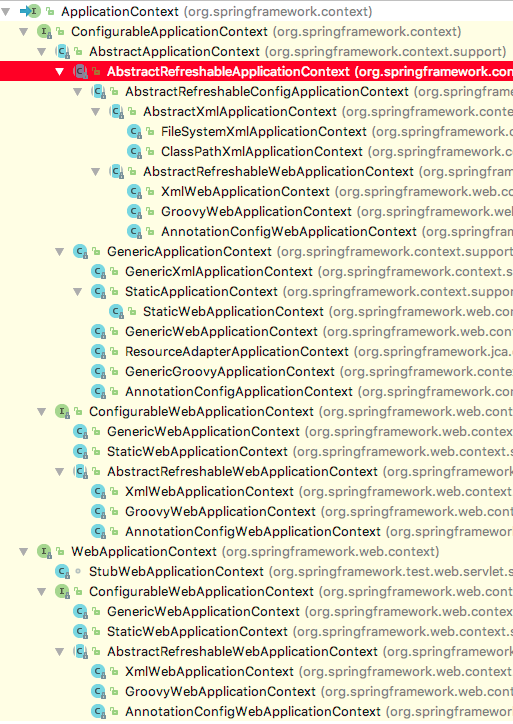
Task: Select the 'GenericApplicationContext' row text
Action: [x=189, y=252]
